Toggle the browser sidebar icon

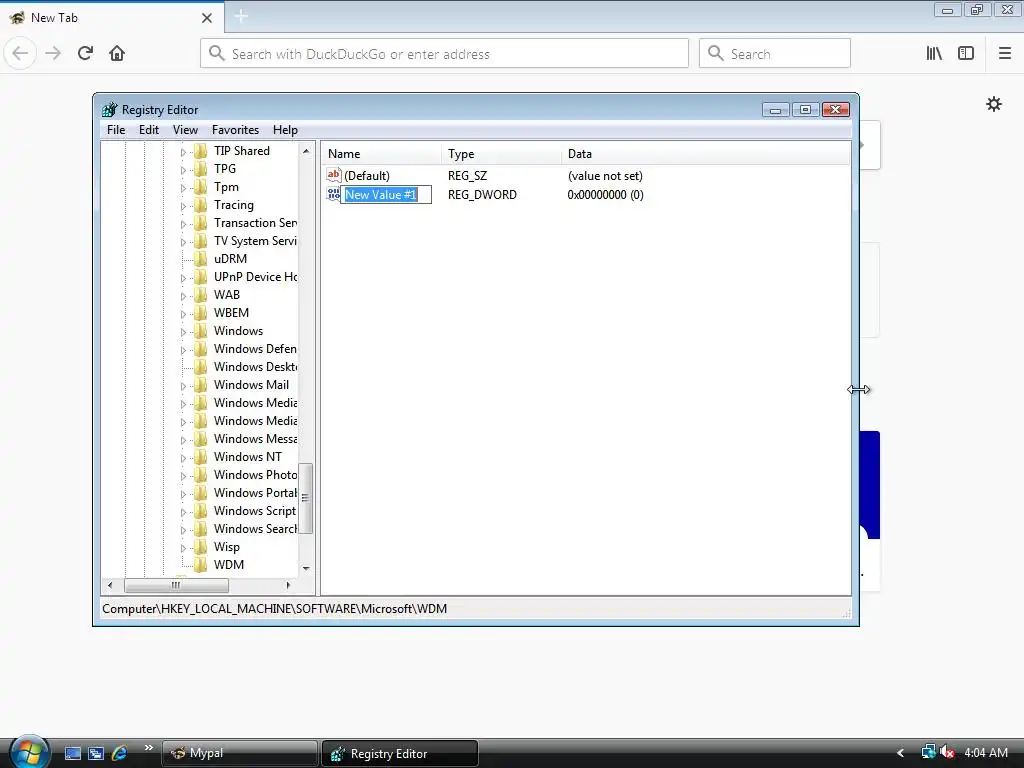tap(966, 54)
